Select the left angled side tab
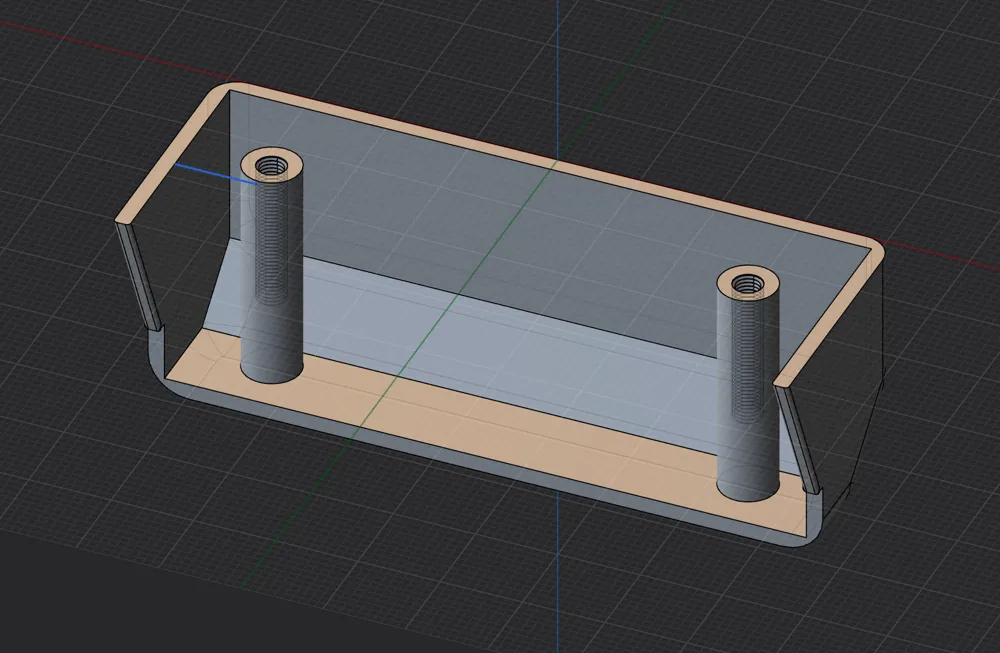1000x653 pixels. click(x=139, y=275)
